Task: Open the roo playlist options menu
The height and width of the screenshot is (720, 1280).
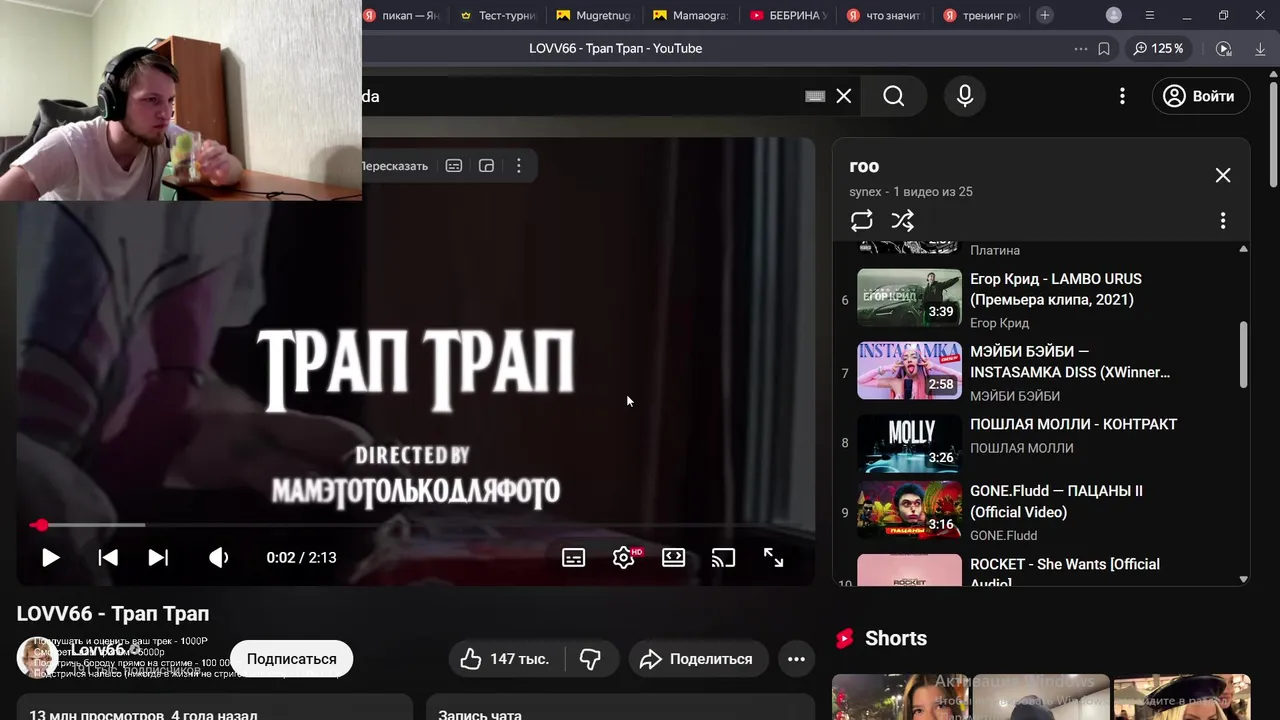Action: (1223, 221)
